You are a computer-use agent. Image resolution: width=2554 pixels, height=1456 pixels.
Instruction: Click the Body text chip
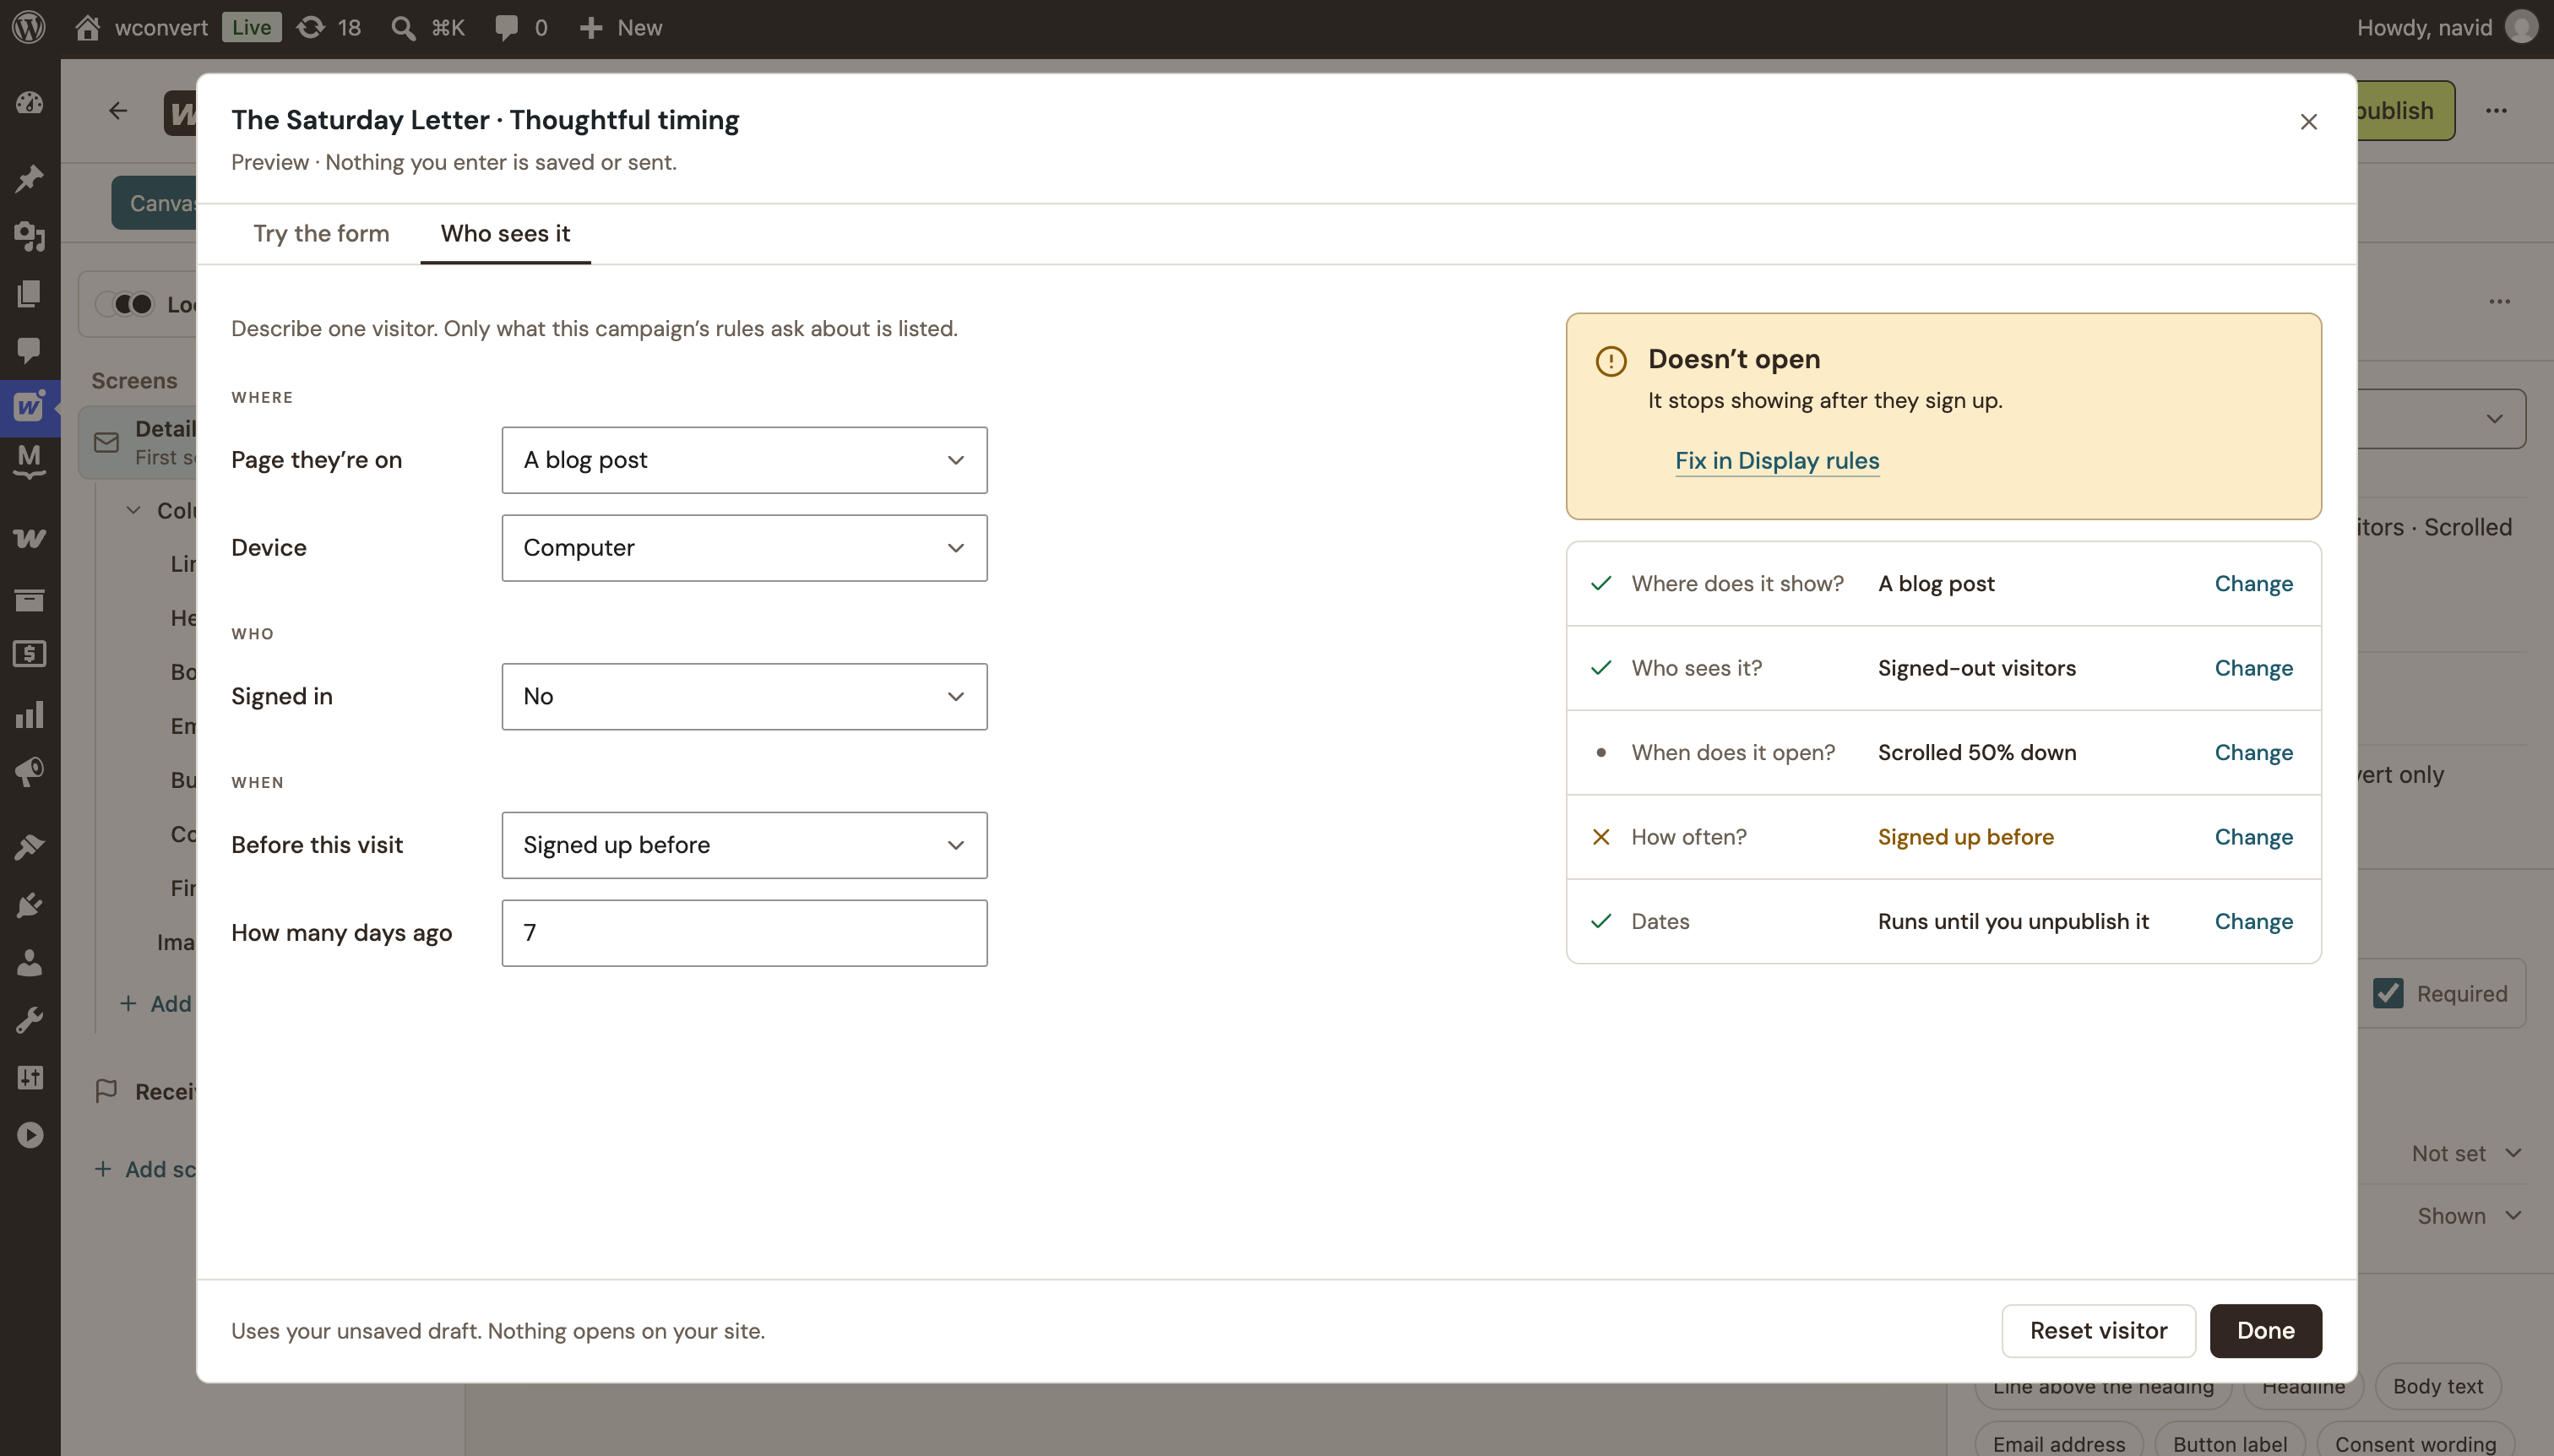pyautogui.click(x=2437, y=1386)
